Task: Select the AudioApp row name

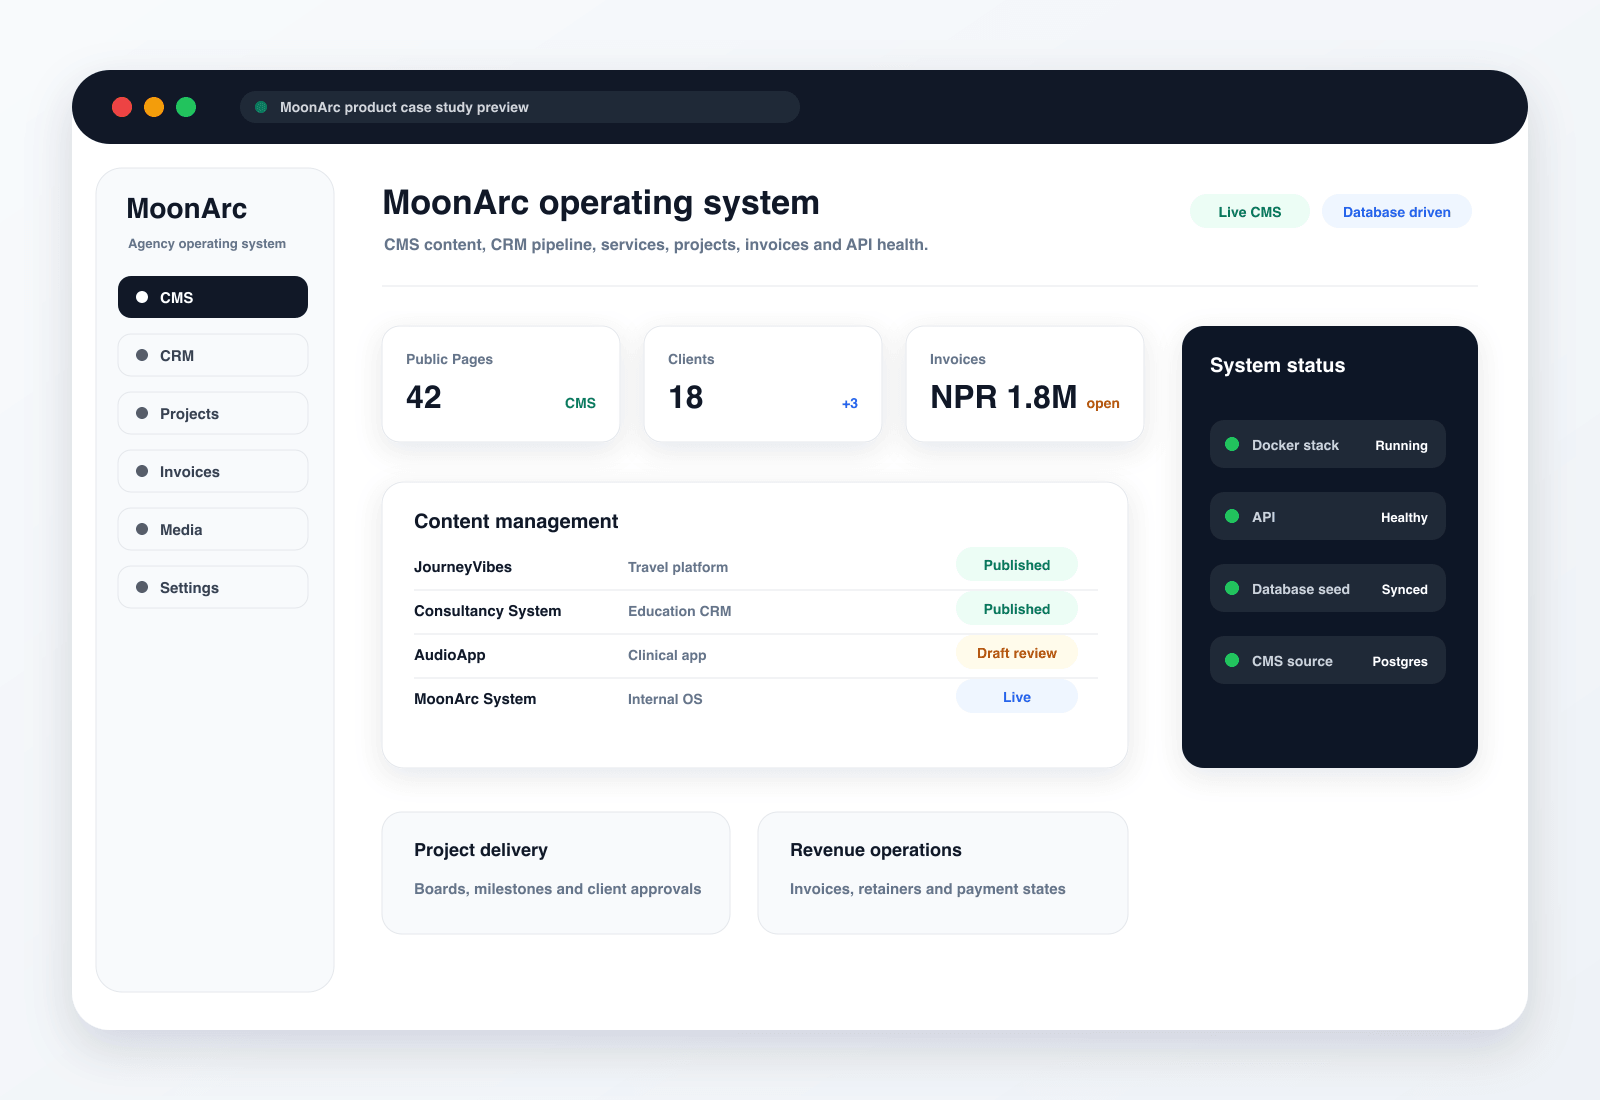Action: 450,655
